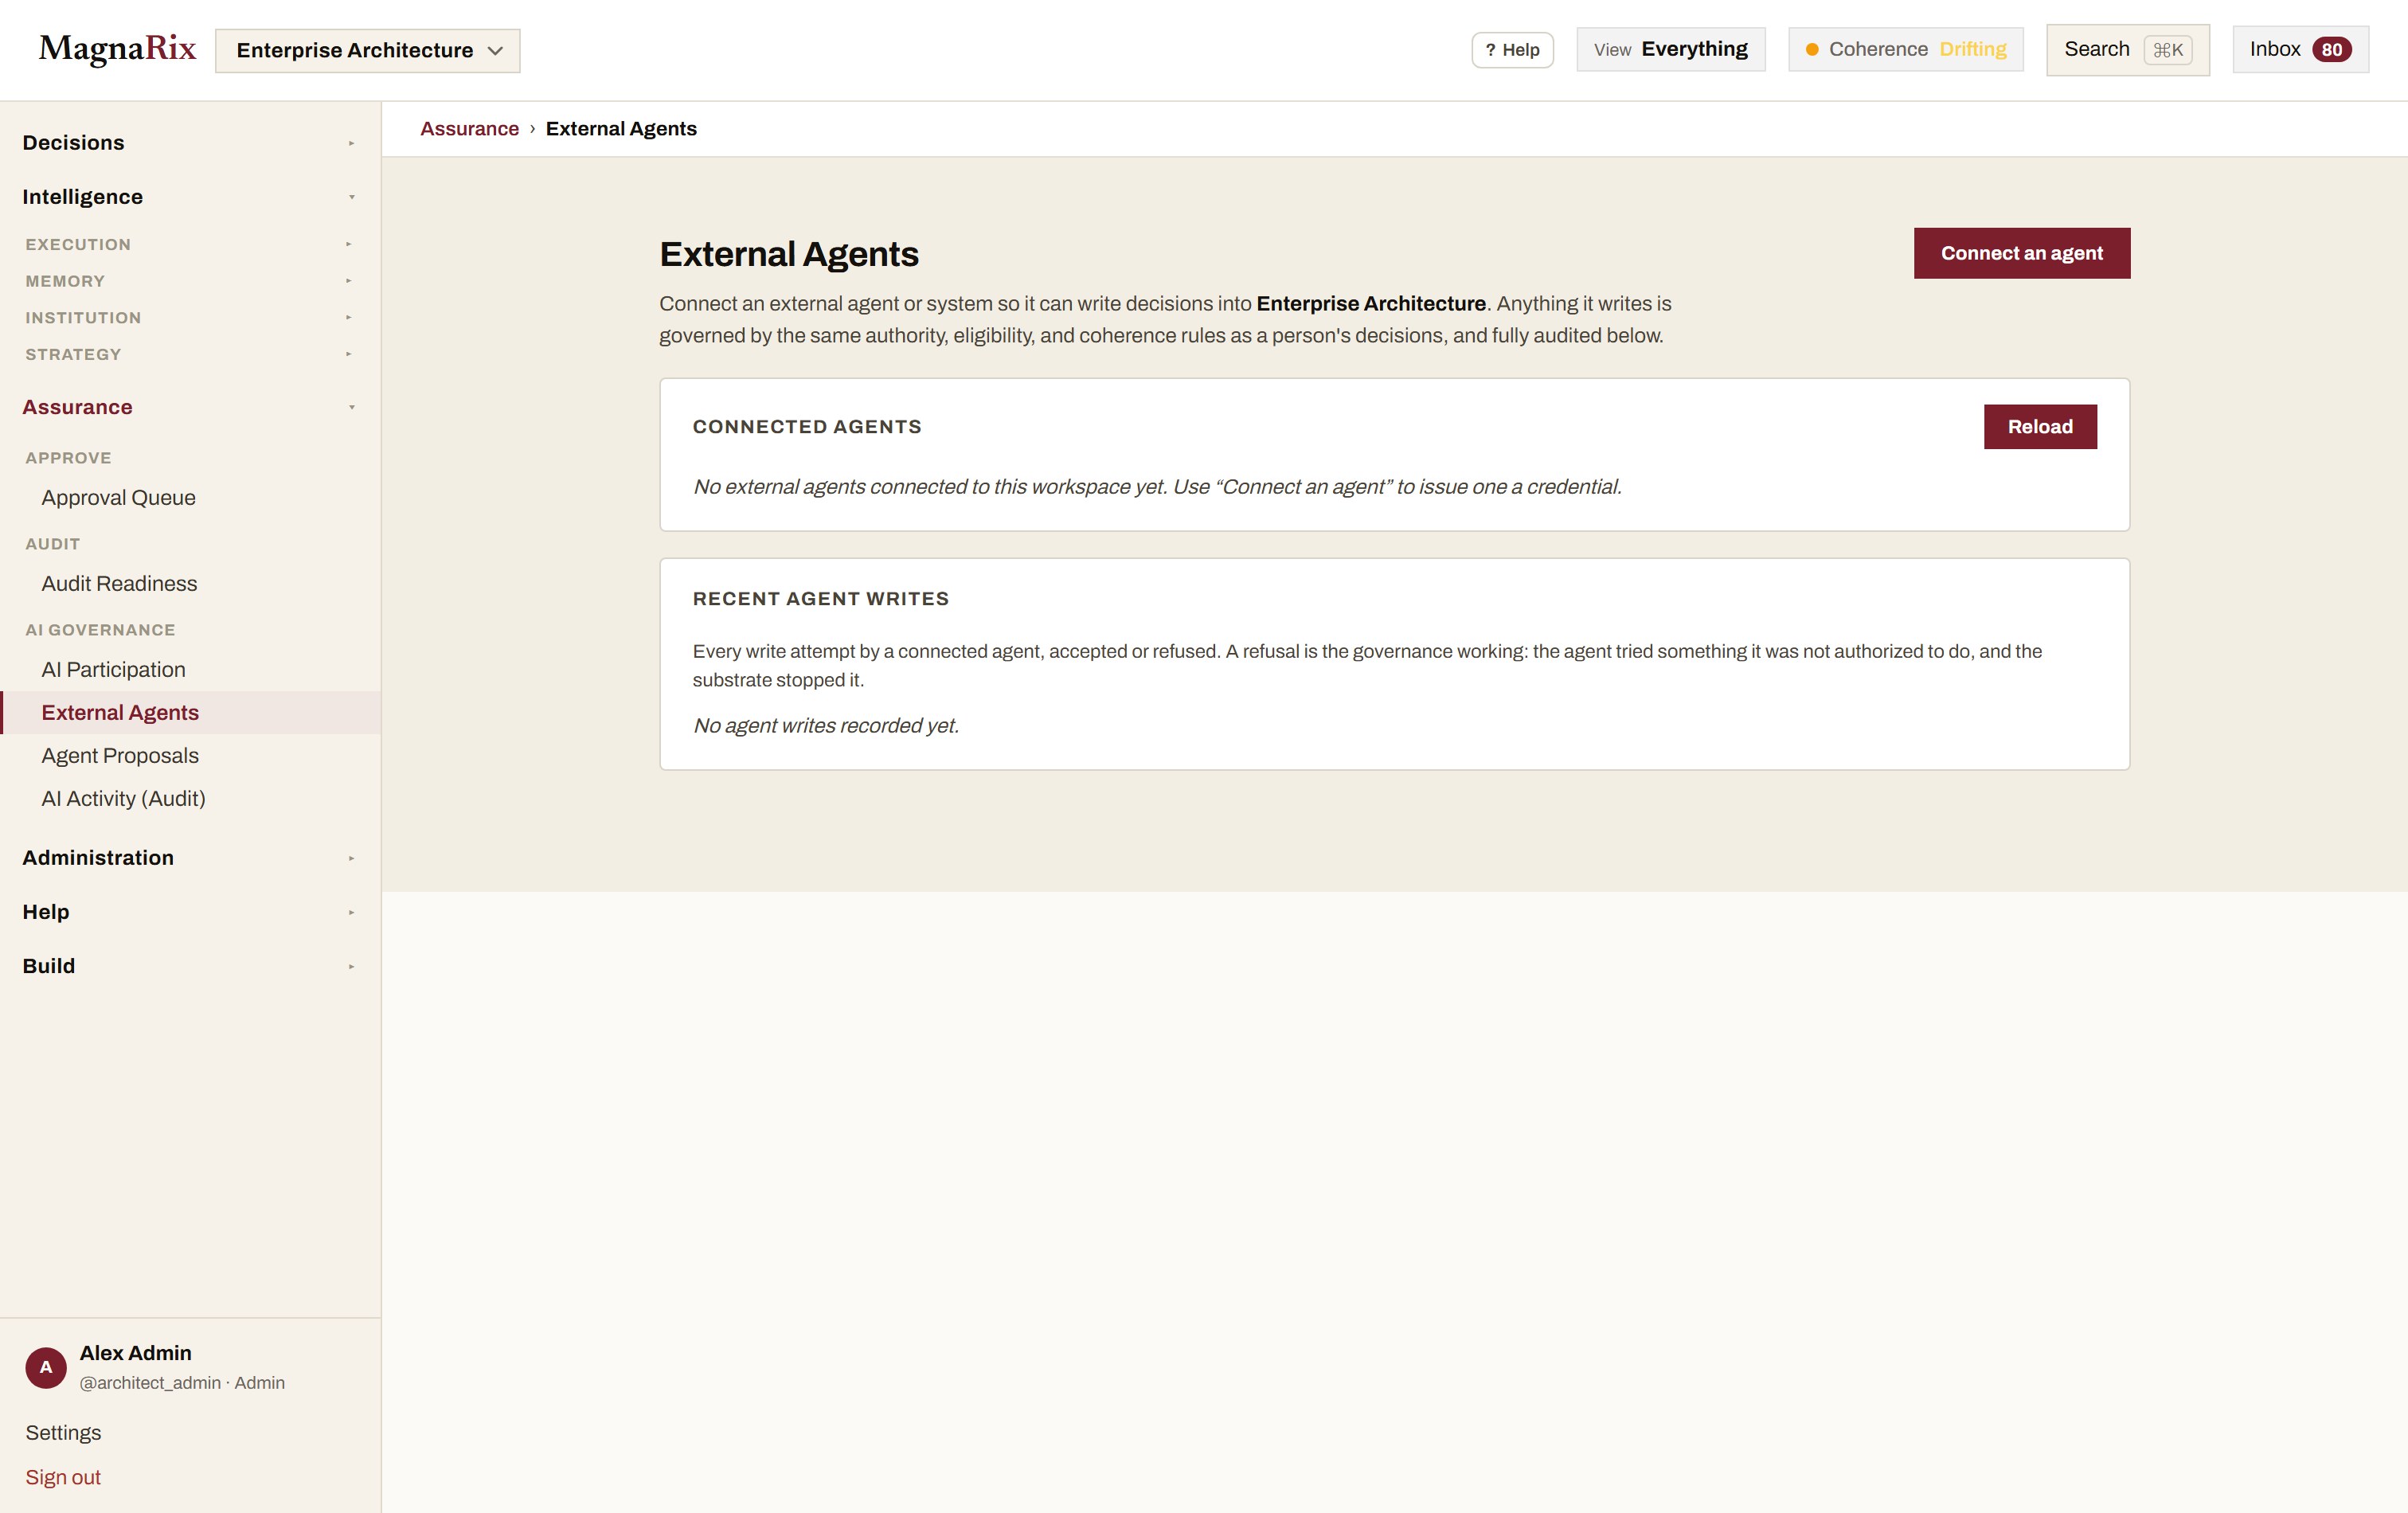Click the External Agents page title

(788, 254)
